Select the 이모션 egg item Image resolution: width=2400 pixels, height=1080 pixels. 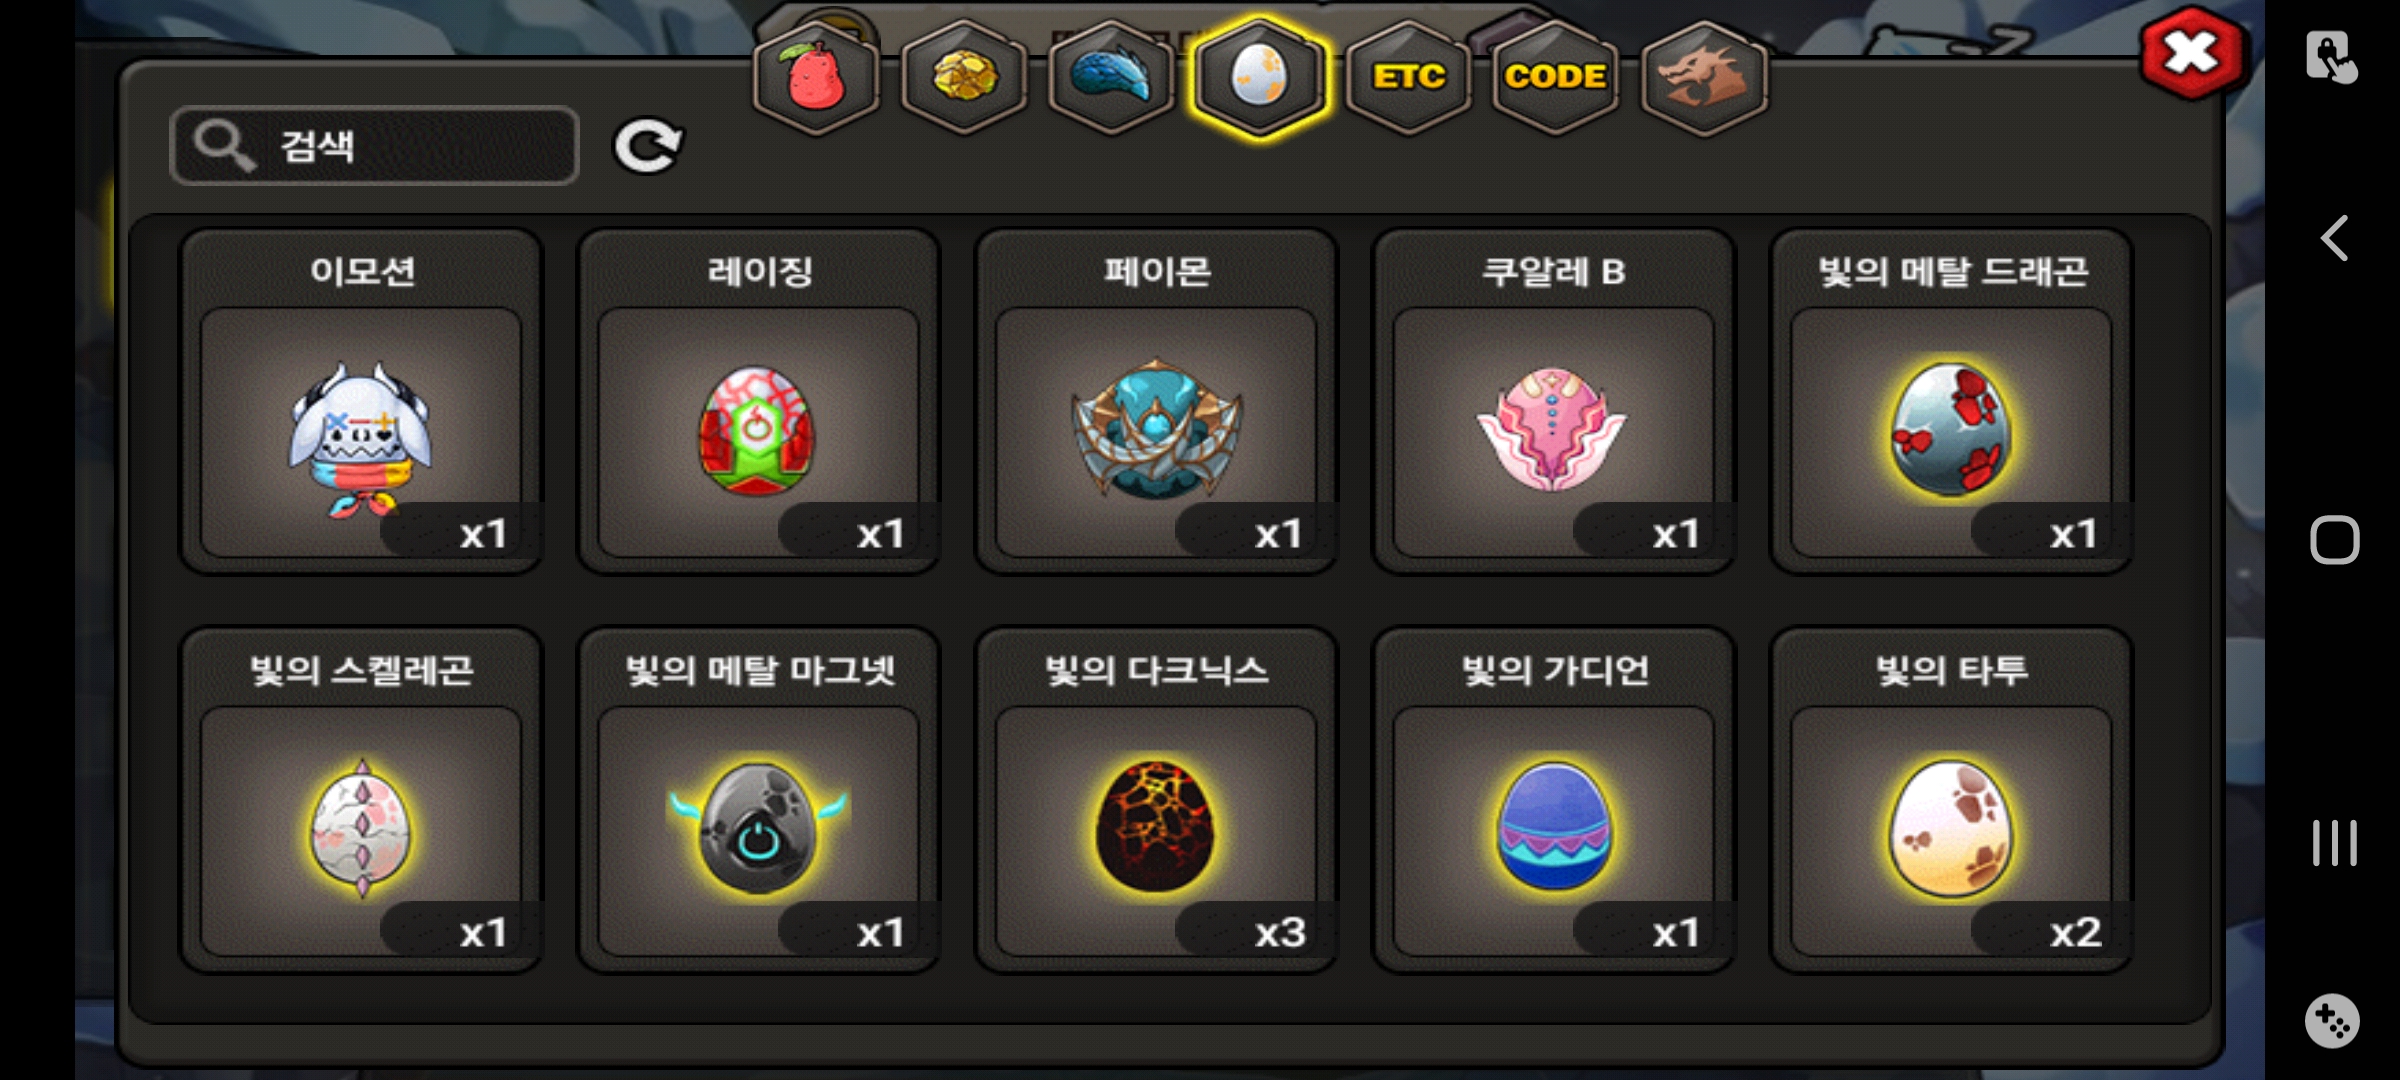(x=361, y=401)
